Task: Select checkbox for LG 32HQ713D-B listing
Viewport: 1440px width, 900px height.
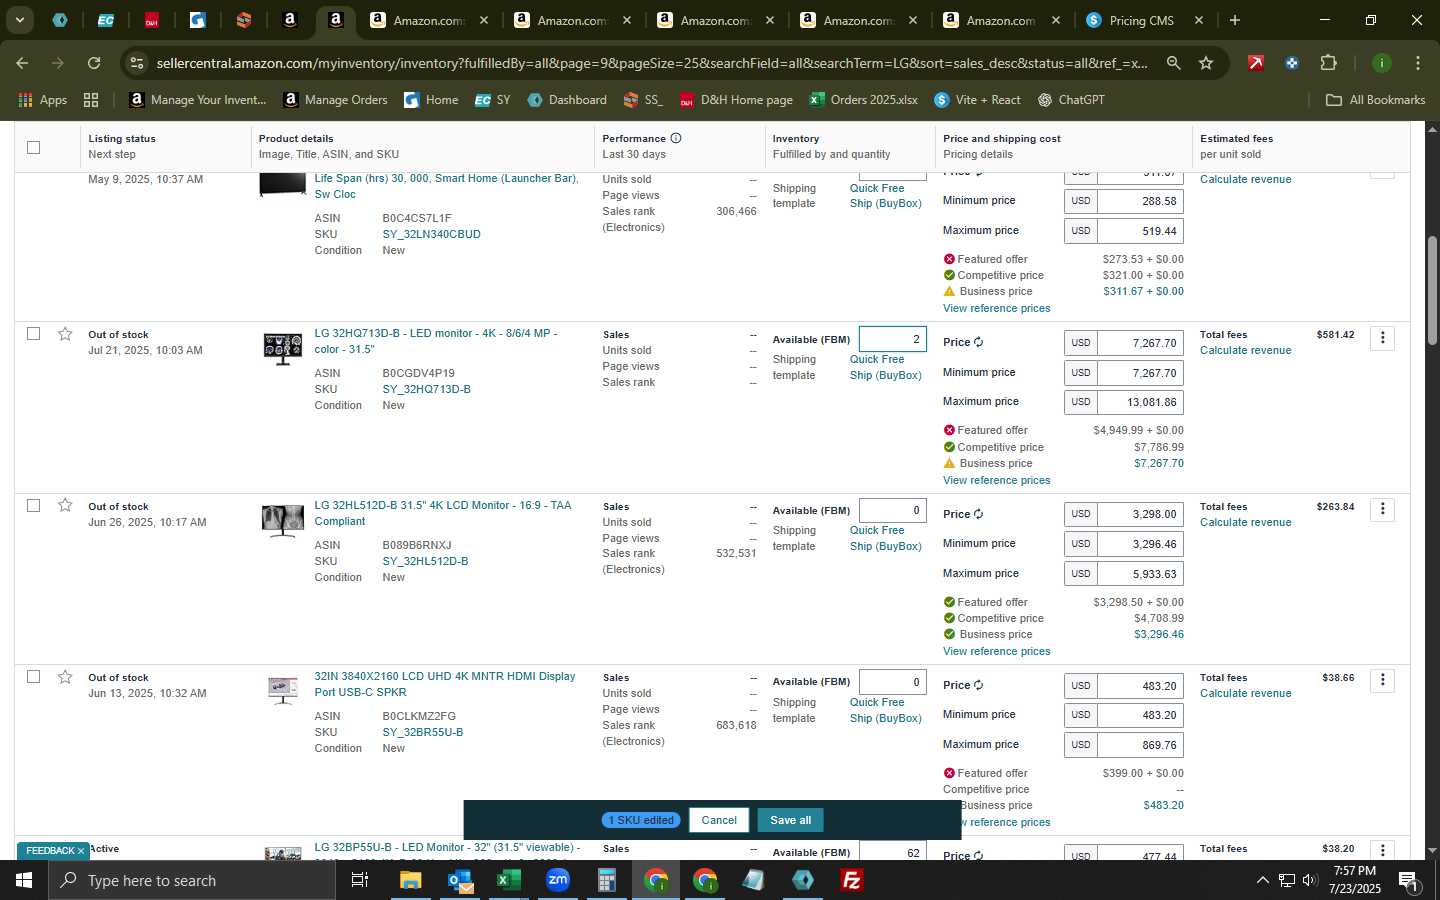Action: point(33,334)
